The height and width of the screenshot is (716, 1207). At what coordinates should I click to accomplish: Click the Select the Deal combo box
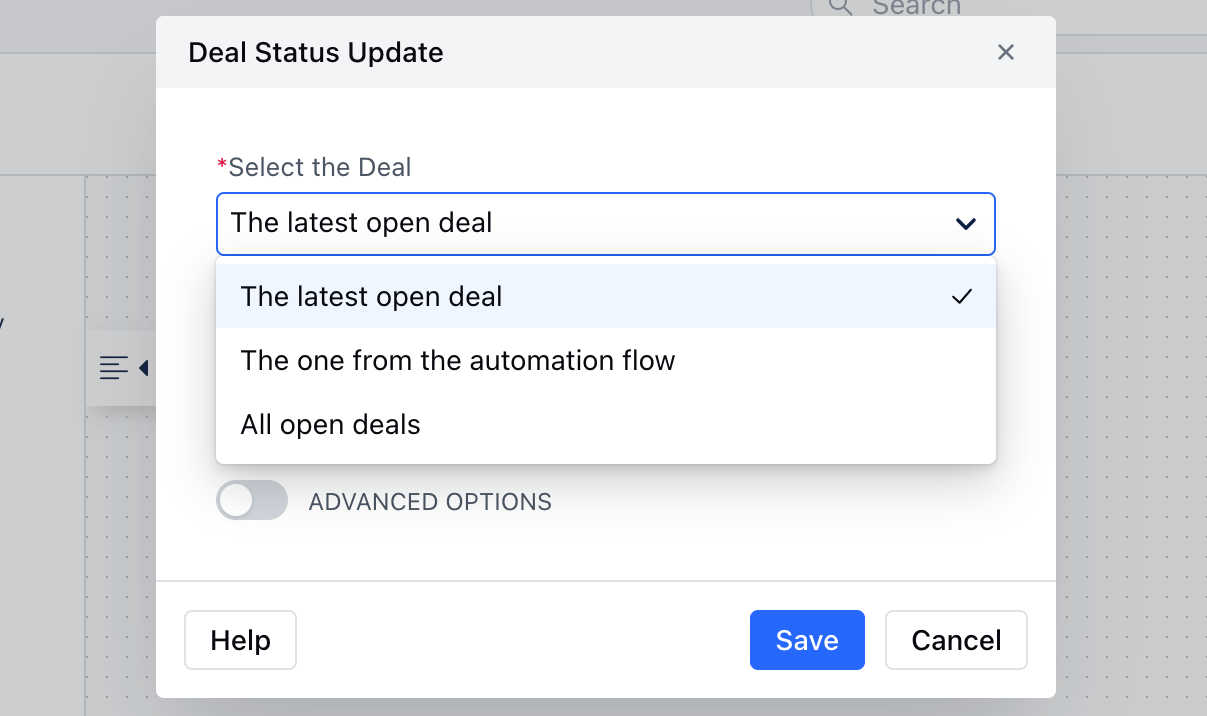606,223
